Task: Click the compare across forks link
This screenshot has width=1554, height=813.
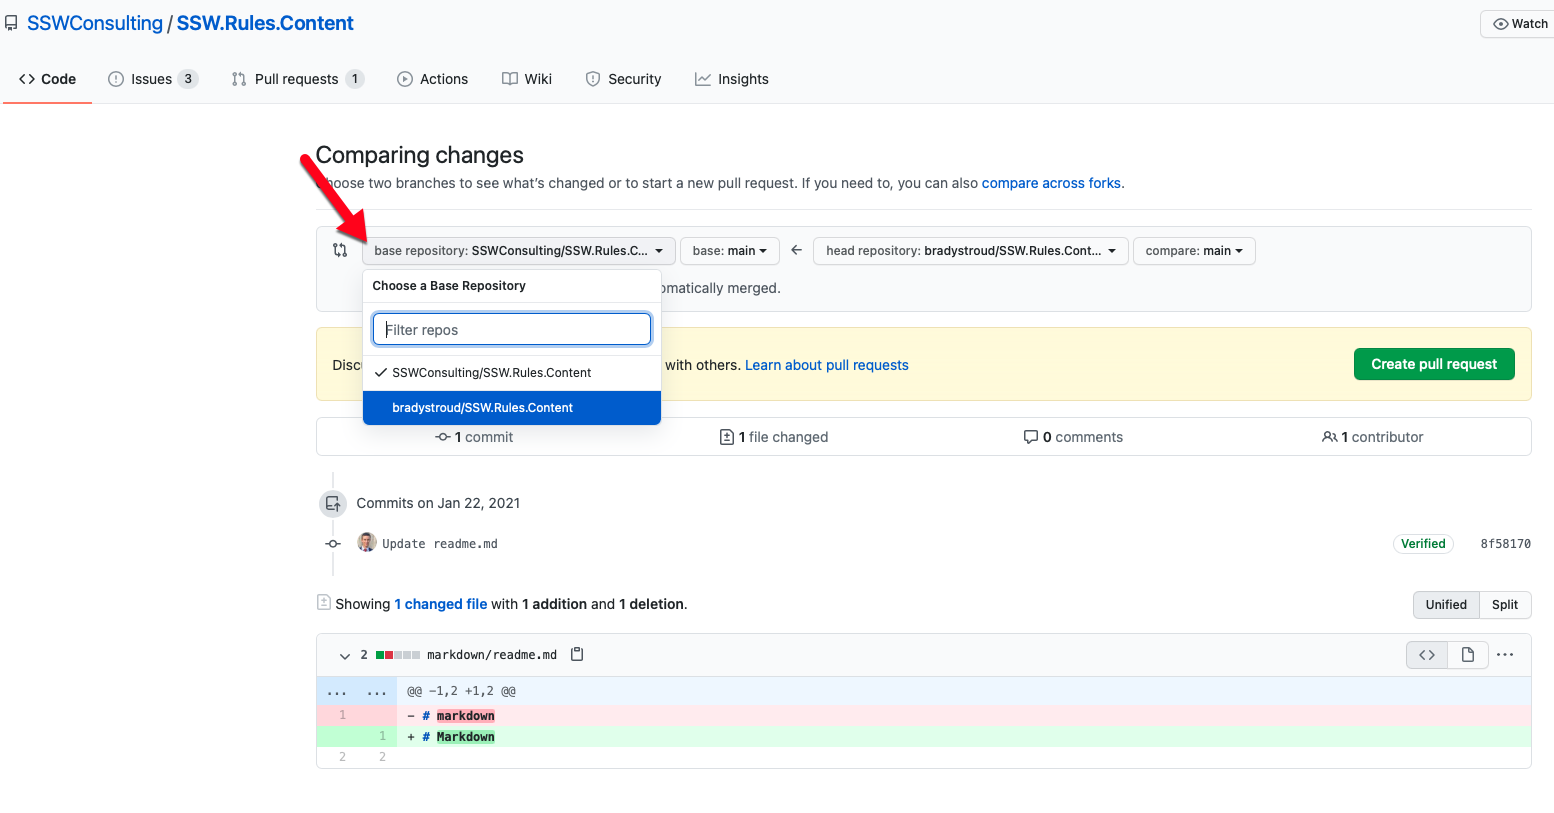Action: (1051, 183)
